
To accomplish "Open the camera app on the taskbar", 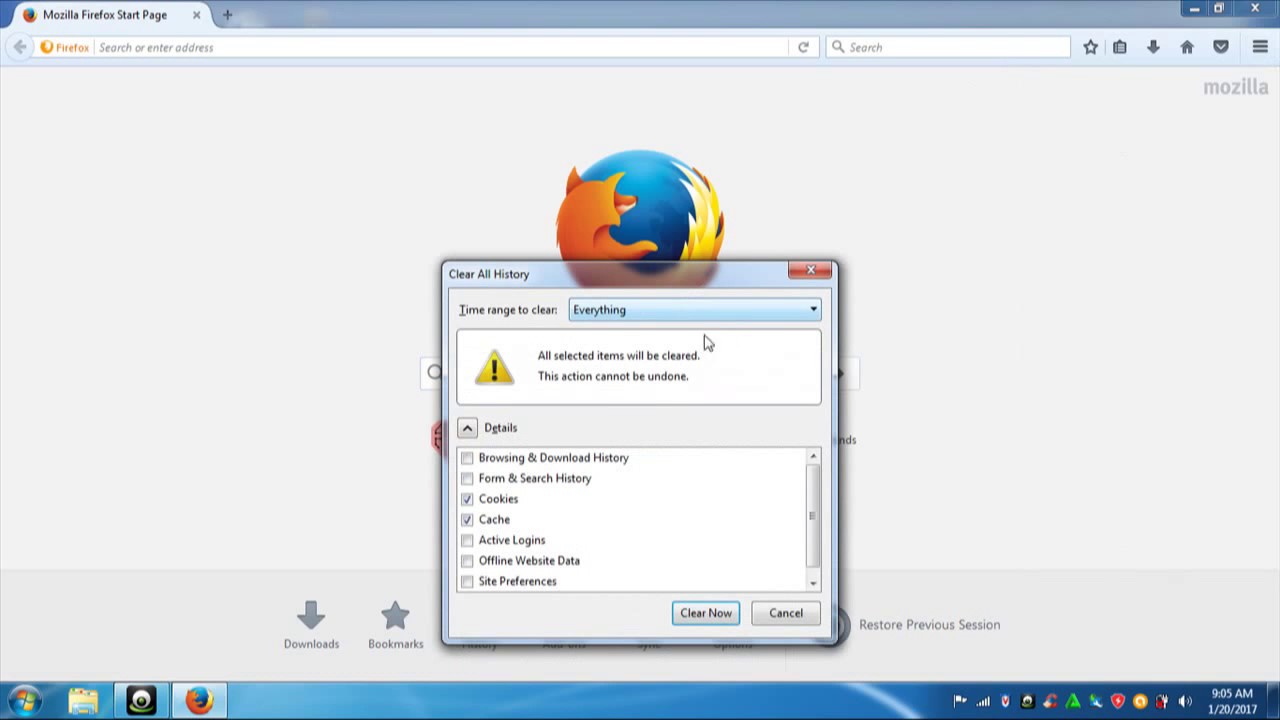I will [141, 701].
